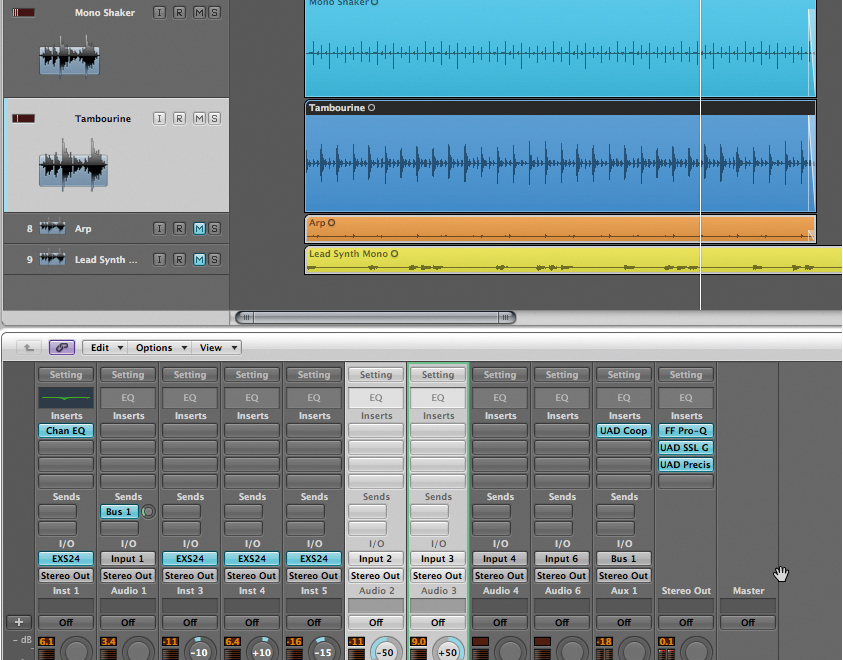Record-enable the Mono Shaker track
Image resolution: width=843 pixels, height=660 pixels.
point(179,12)
